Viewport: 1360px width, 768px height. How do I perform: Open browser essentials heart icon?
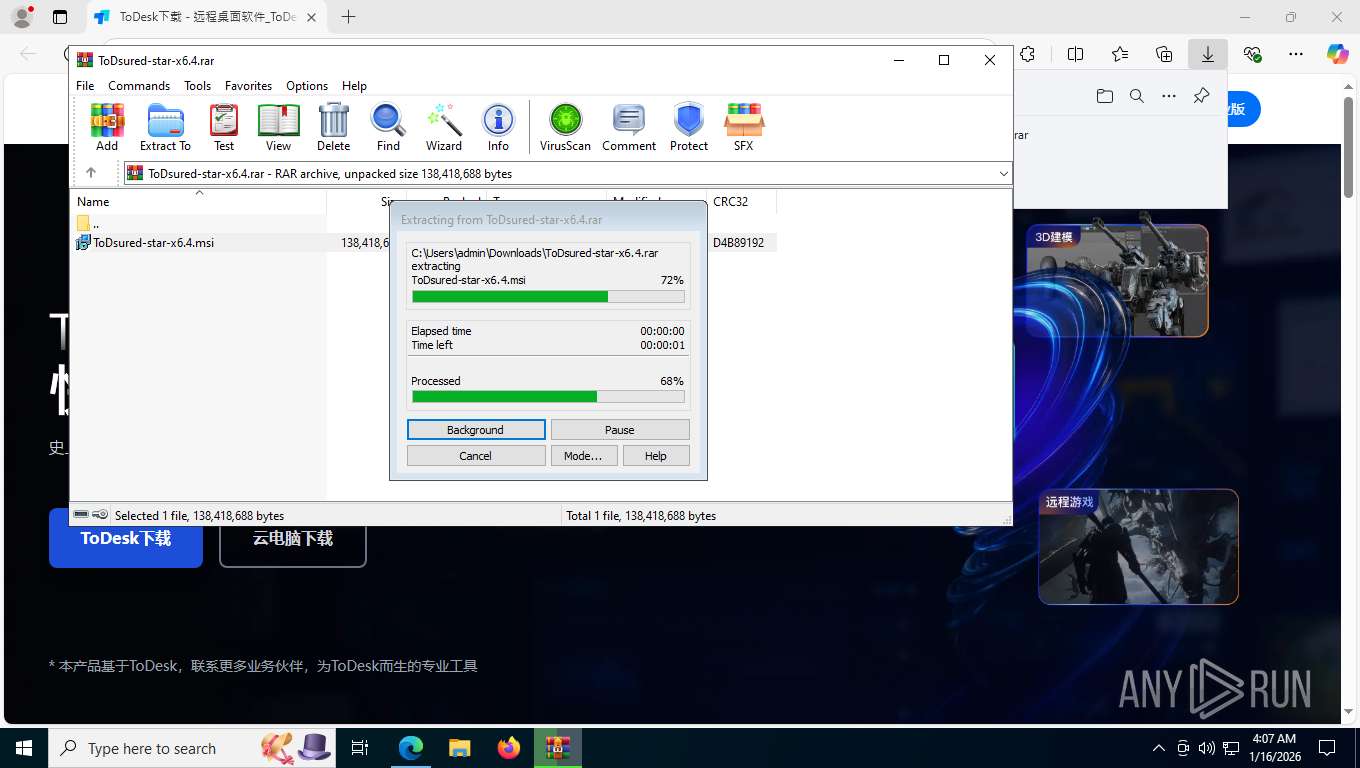1252,54
